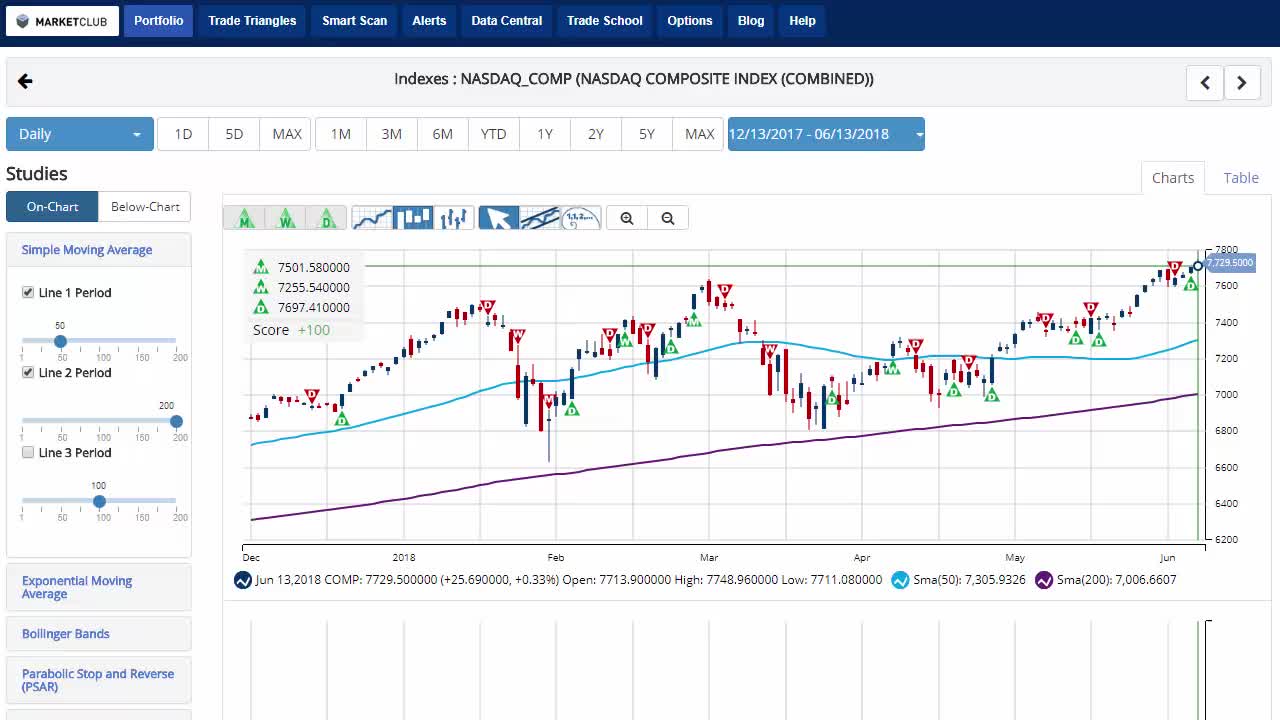Switch to OHLC bar chart style

454,218
